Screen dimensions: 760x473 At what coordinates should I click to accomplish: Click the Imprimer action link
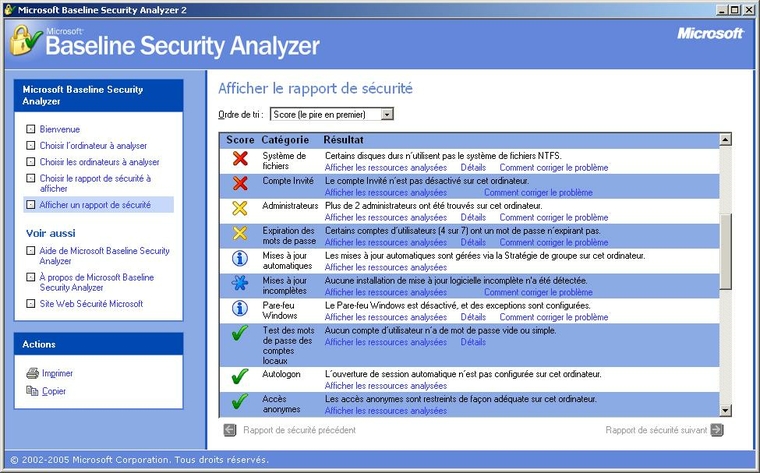[57, 373]
